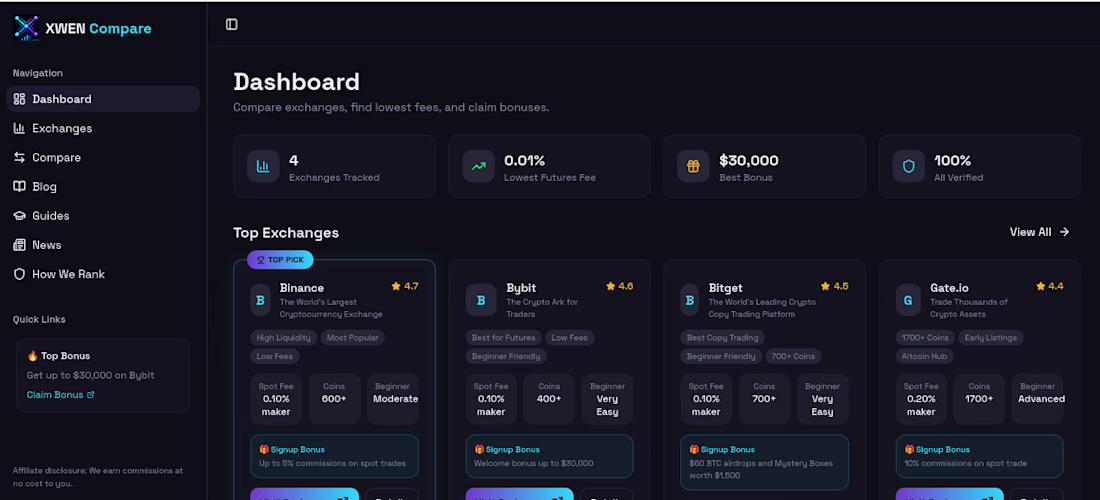
Task: Open Guides in the sidebar
Action: coord(103,216)
